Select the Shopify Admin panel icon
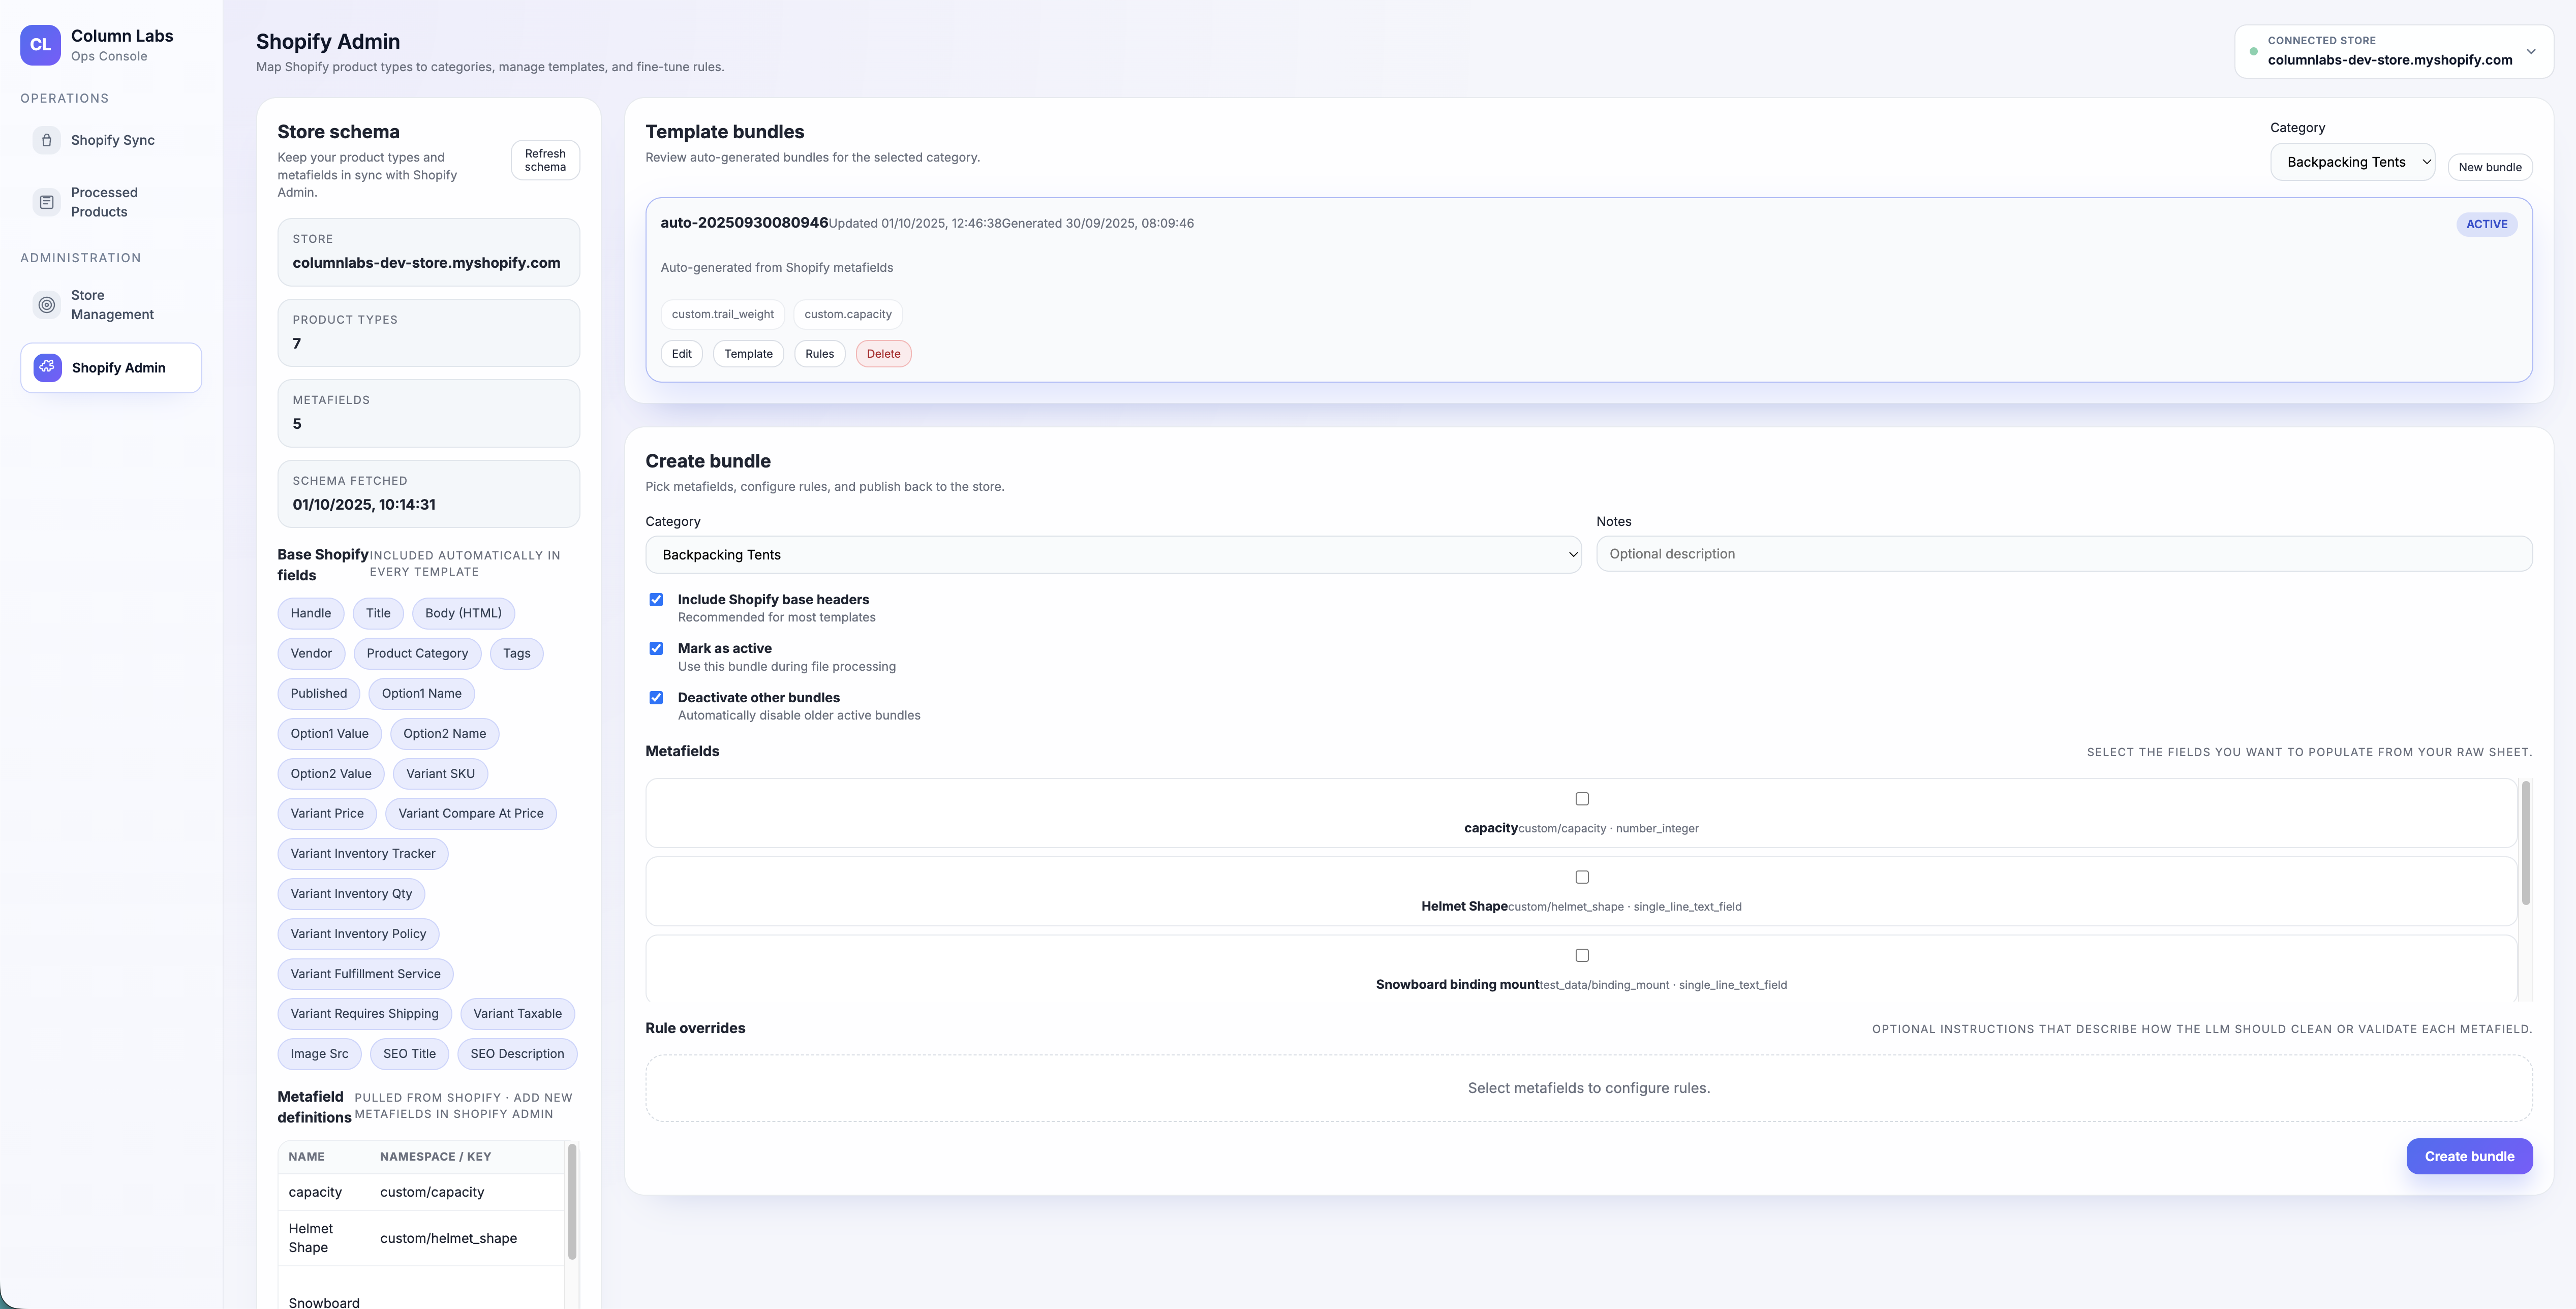The width and height of the screenshot is (2576, 1309). tap(47, 367)
